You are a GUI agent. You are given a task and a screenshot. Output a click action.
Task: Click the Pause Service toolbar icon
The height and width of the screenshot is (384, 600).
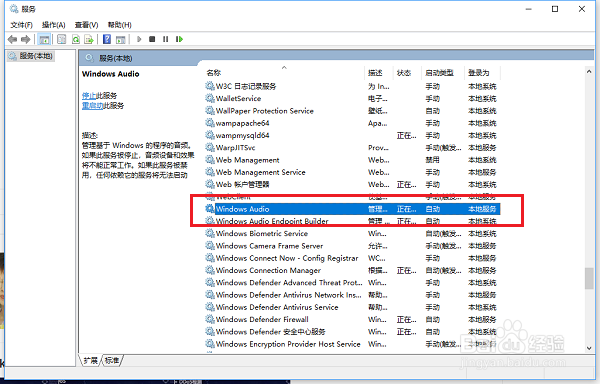pos(165,39)
